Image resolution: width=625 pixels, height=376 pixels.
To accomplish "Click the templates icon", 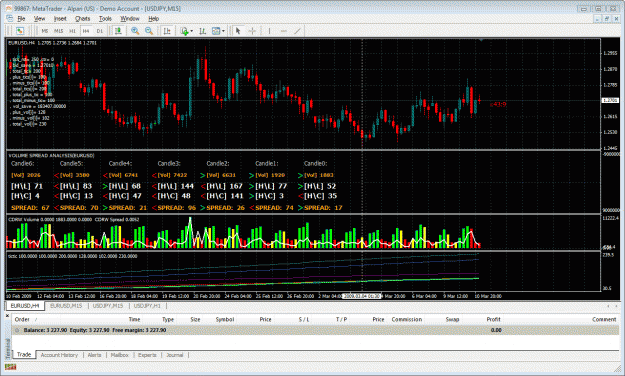I will [216, 31].
